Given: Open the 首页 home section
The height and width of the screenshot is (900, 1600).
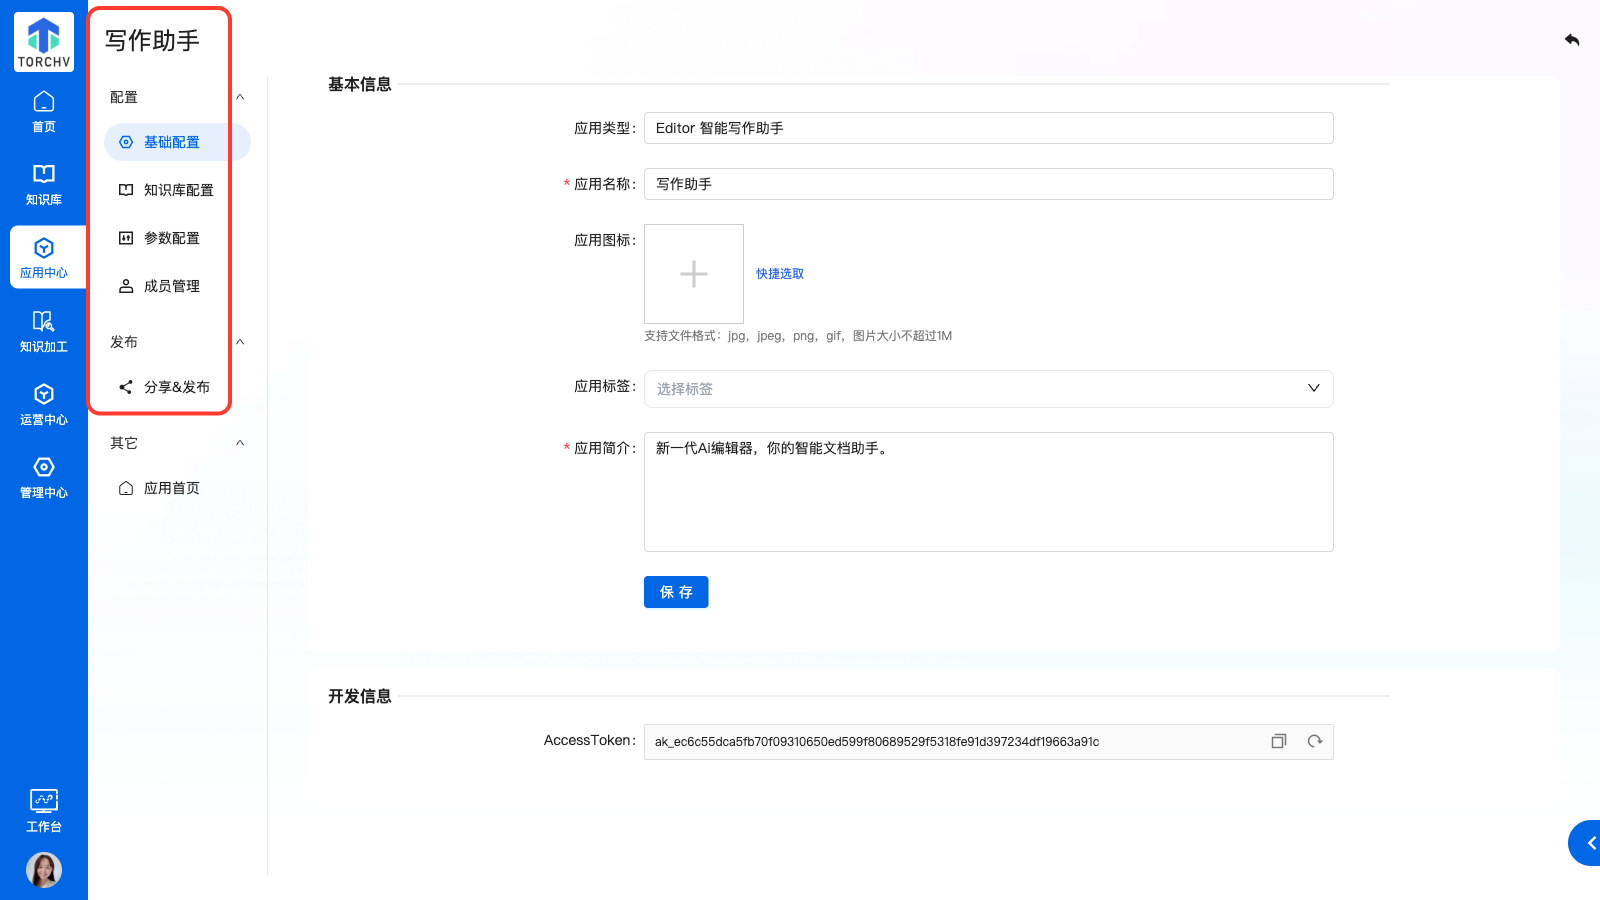Looking at the screenshot, I should click(44, 111).
